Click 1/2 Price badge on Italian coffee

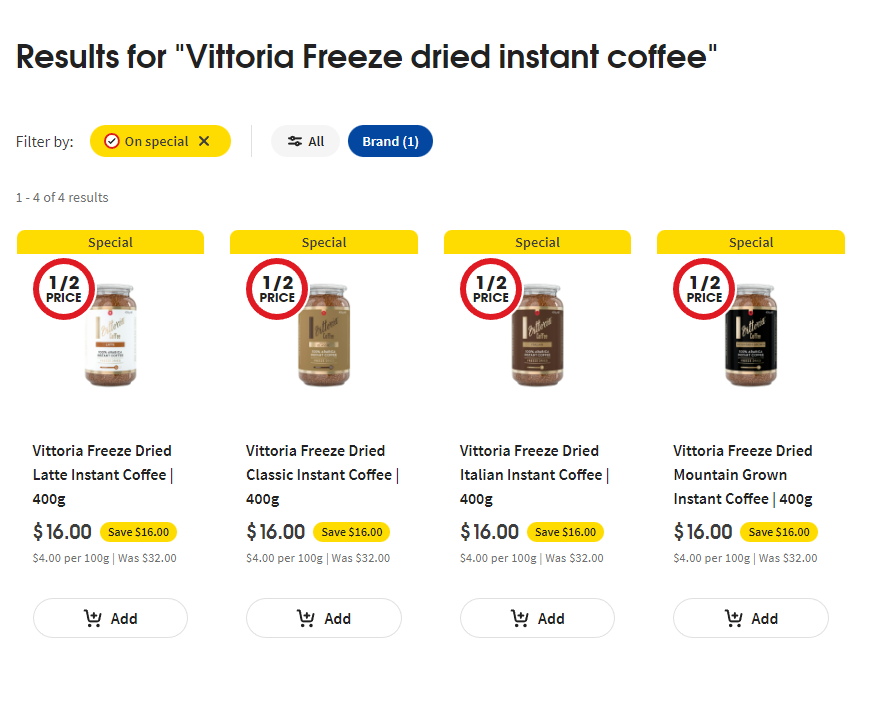tap(491, 289)
